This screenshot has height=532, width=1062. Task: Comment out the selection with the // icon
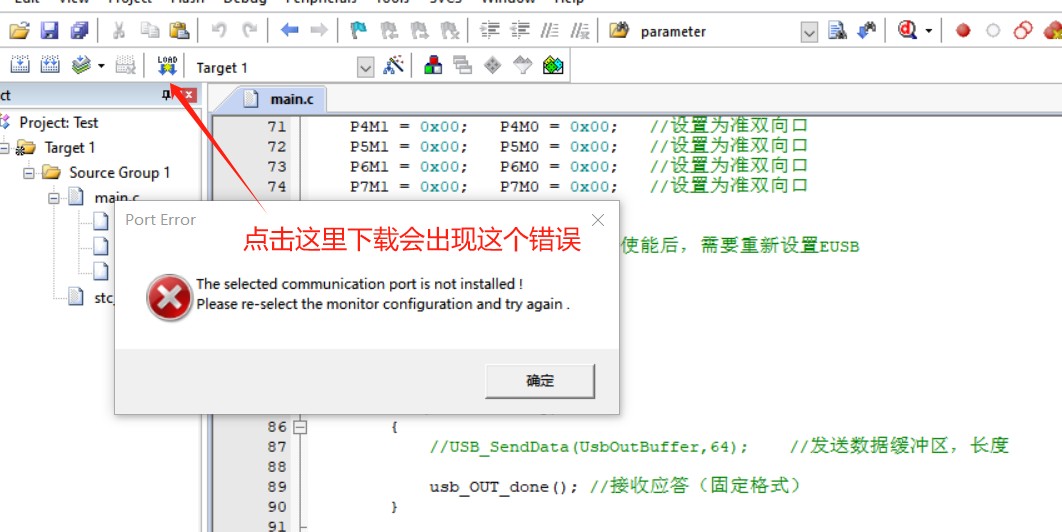(x=549, y=30)
